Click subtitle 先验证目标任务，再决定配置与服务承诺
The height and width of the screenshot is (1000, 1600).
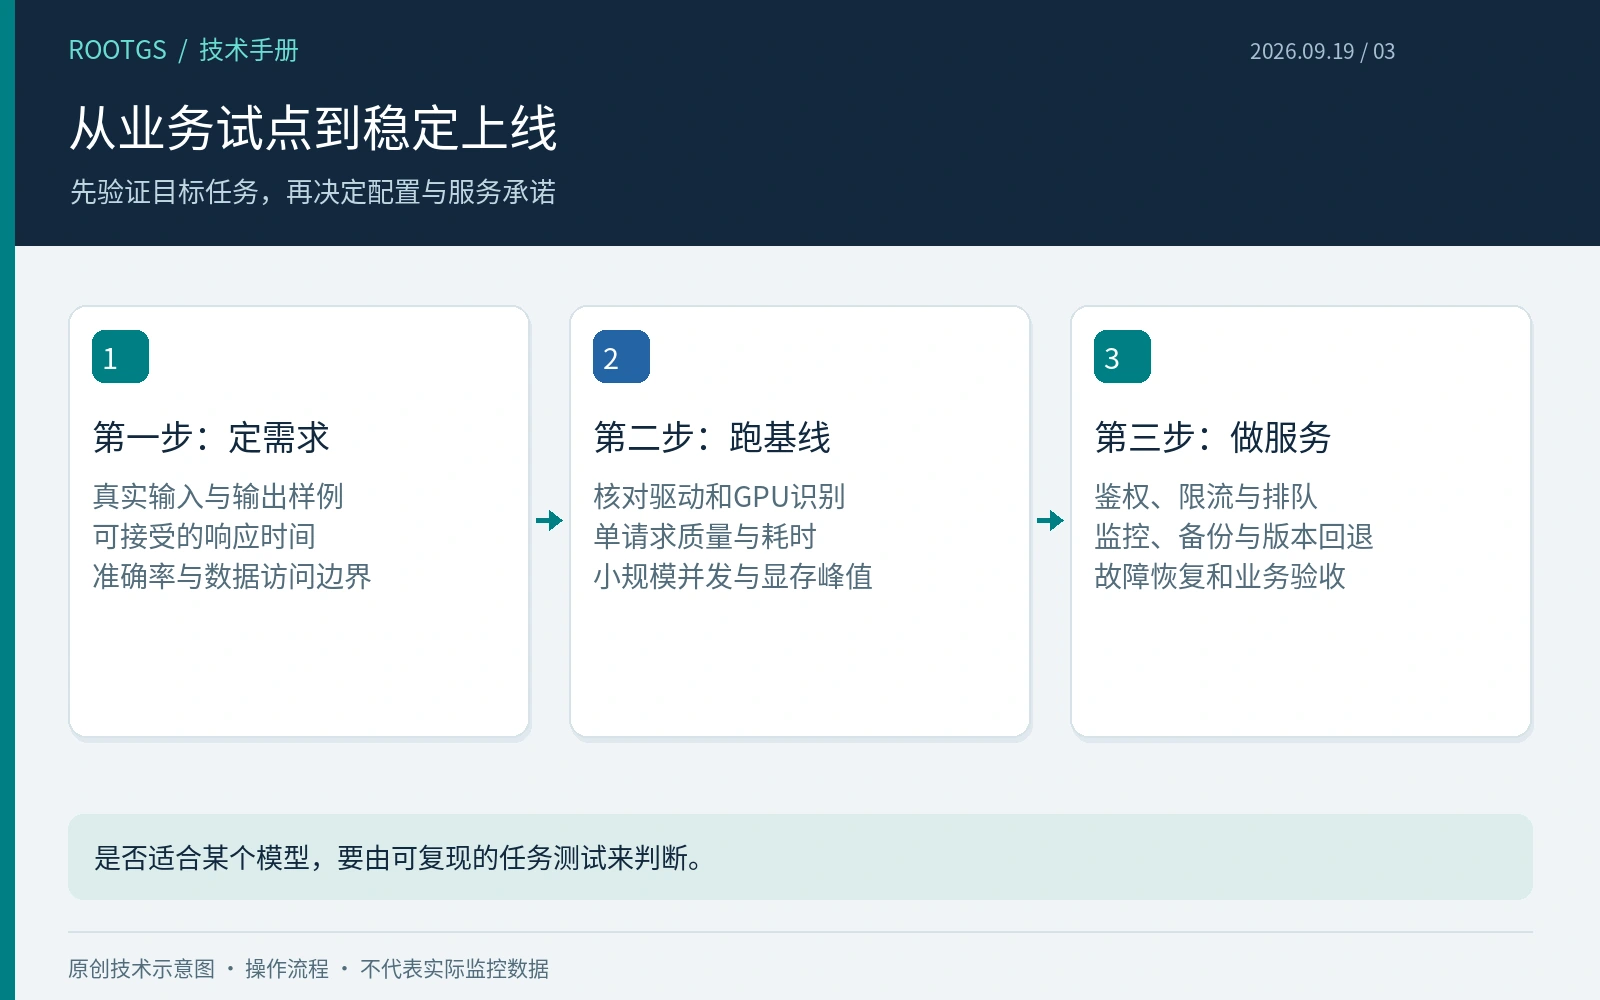coord(312,192)
